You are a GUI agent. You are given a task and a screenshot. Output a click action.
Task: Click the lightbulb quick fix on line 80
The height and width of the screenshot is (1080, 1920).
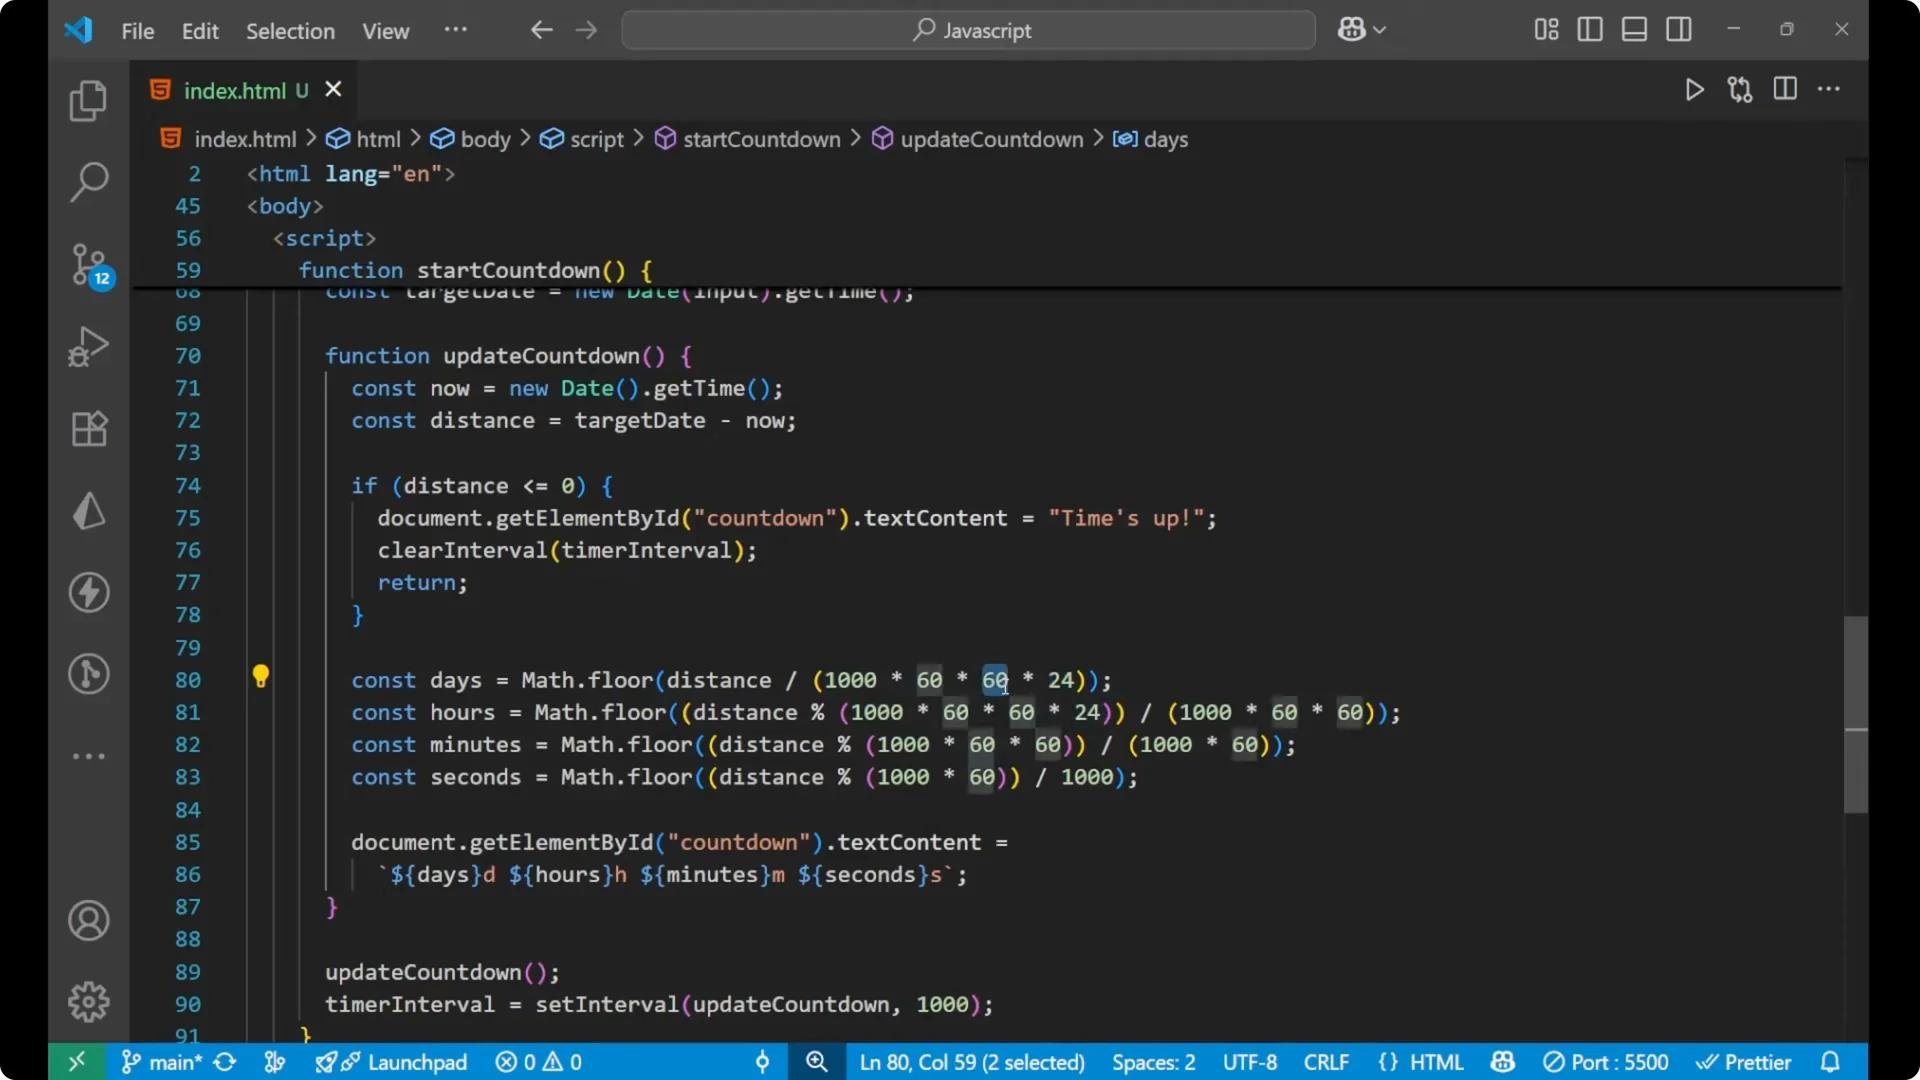tap(261, 677)
